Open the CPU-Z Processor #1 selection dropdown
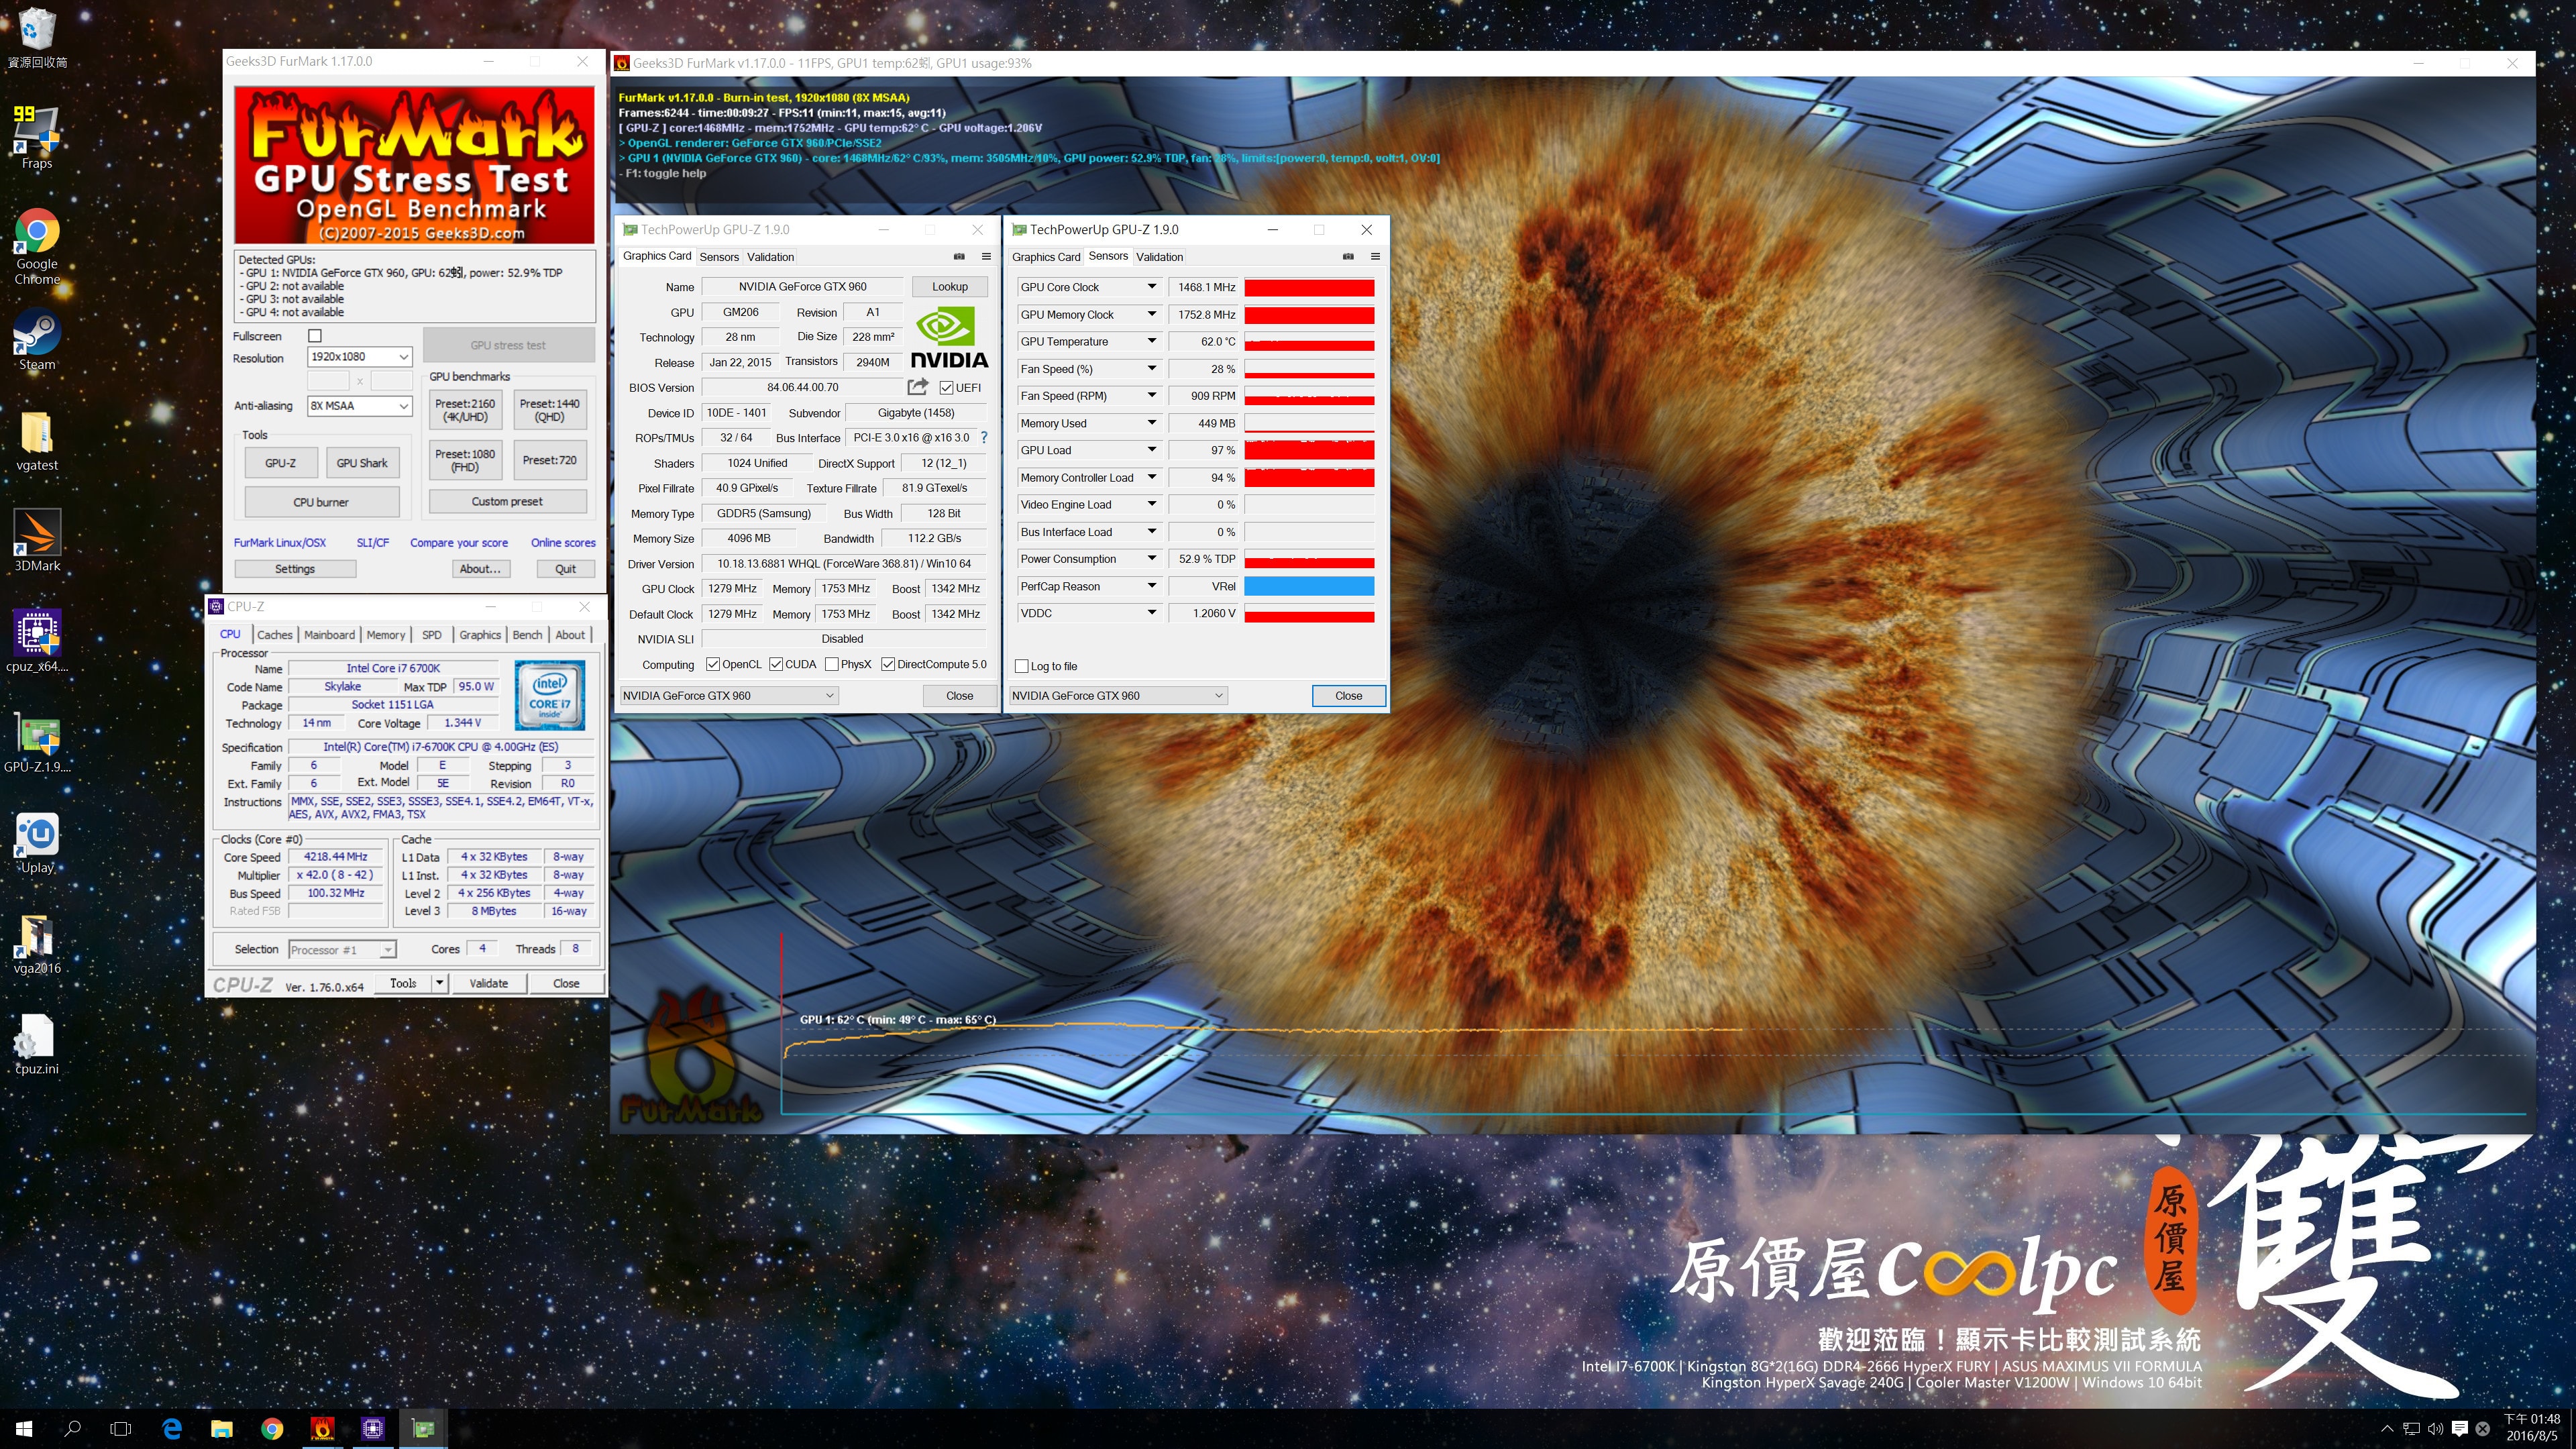 click(342, 949)
